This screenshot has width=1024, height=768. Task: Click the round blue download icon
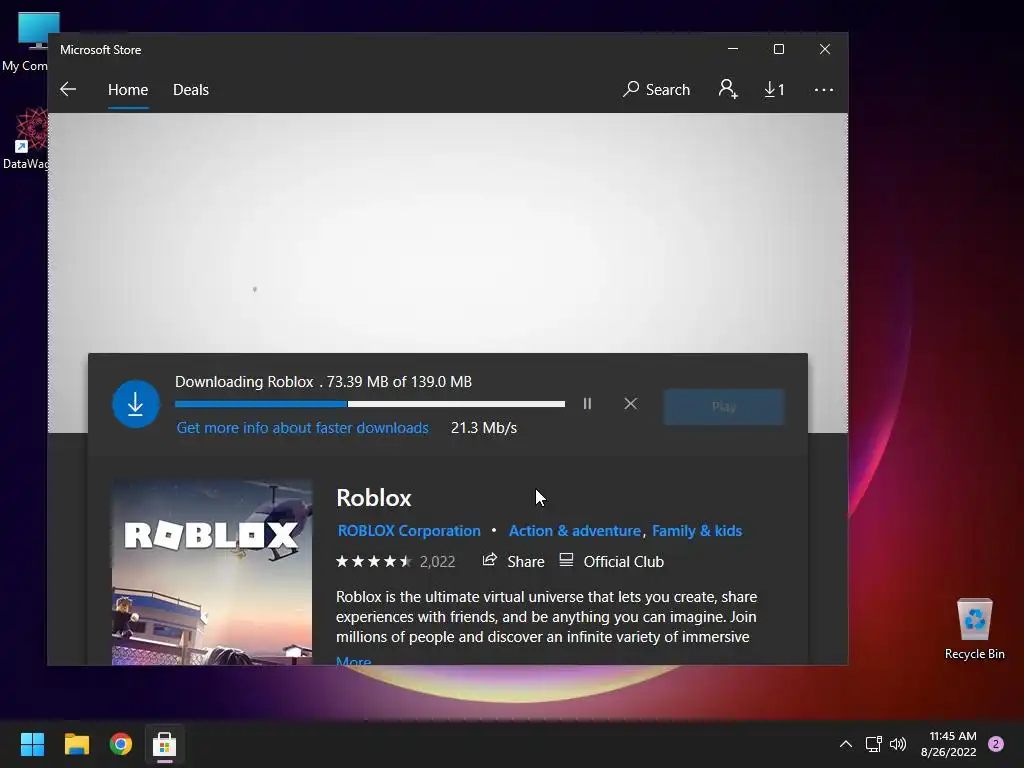click(136, 404)
